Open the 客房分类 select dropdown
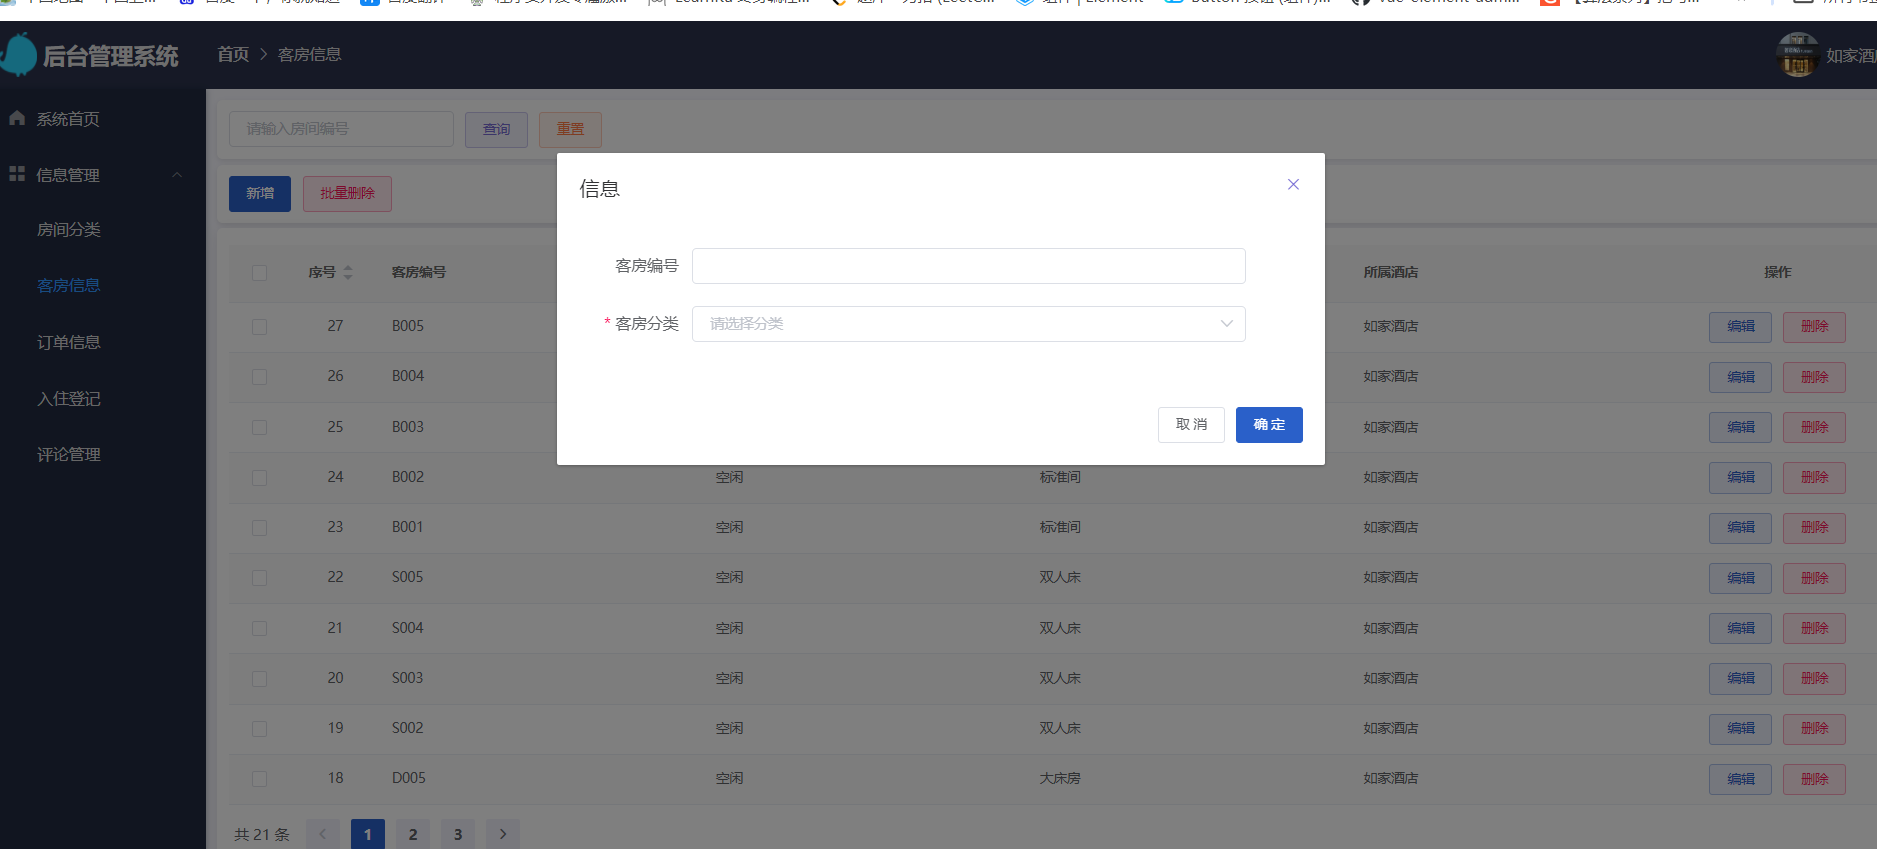Image resolution: width=1877 pixels, height=849 pixels. pyautogui.click(x=968, y=324)
